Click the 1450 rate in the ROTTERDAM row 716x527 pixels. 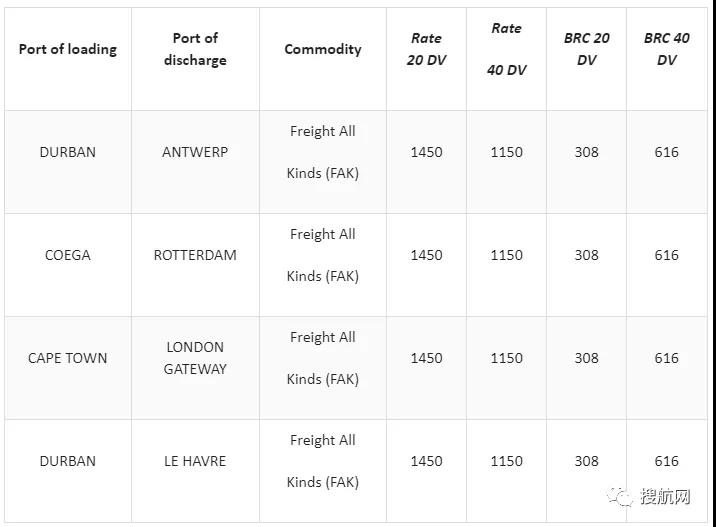[x=426, y=255]
